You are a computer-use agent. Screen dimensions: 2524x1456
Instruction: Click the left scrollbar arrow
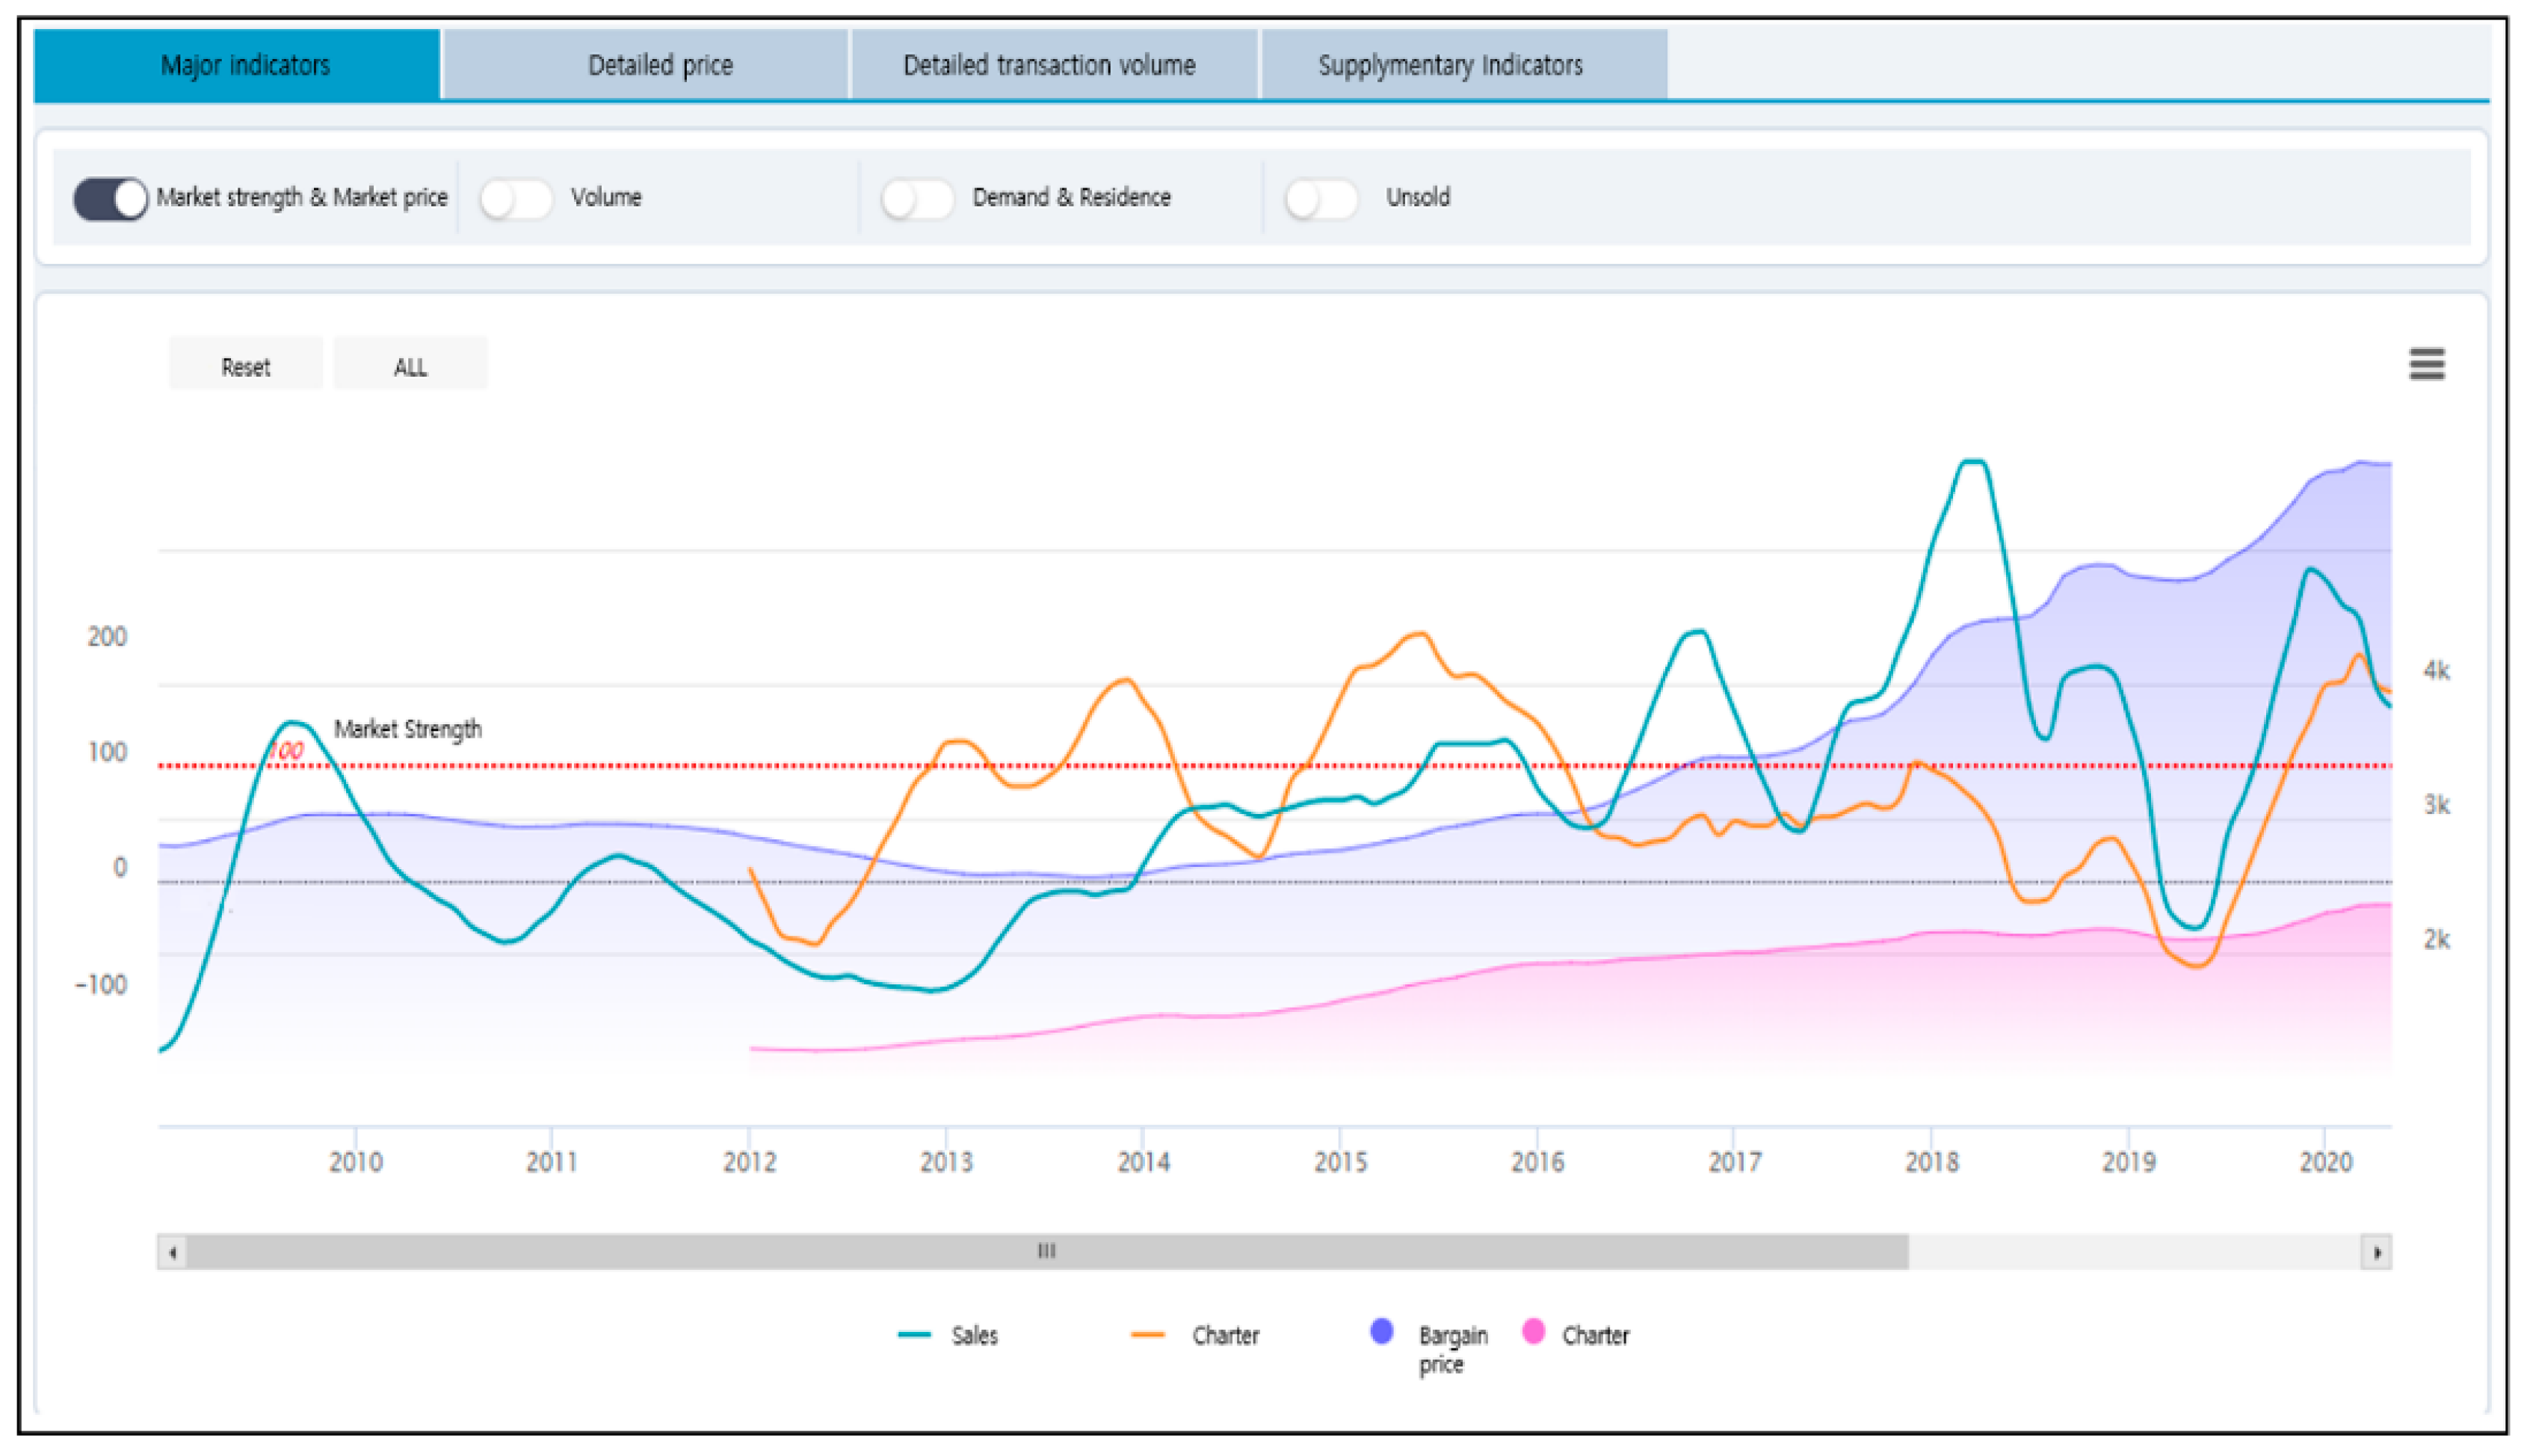(173, 1252)
